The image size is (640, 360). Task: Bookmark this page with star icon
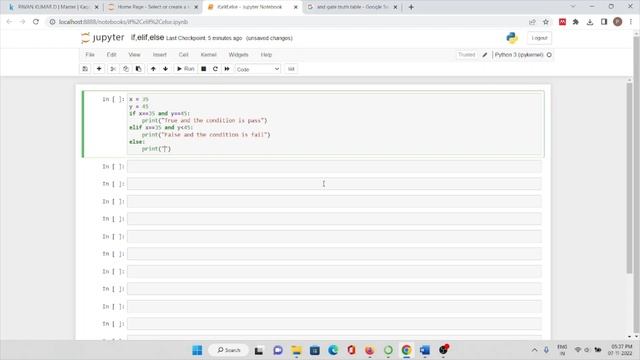(546, 22)
